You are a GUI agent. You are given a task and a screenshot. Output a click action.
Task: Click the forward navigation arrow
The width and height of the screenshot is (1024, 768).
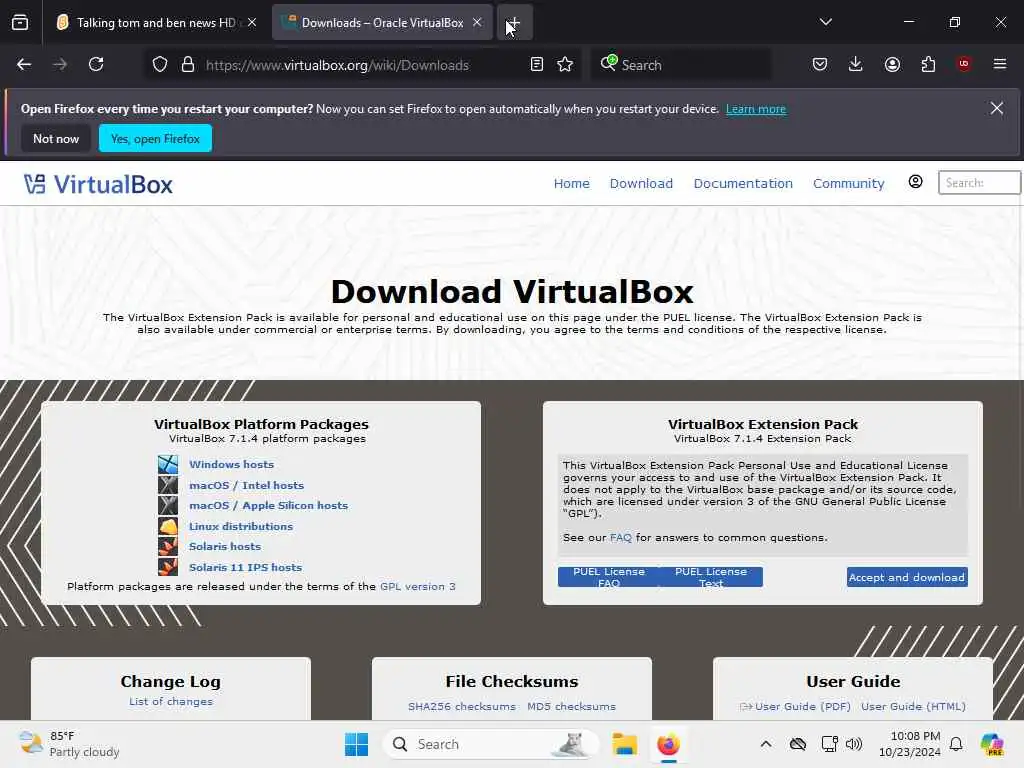(60, 65)
